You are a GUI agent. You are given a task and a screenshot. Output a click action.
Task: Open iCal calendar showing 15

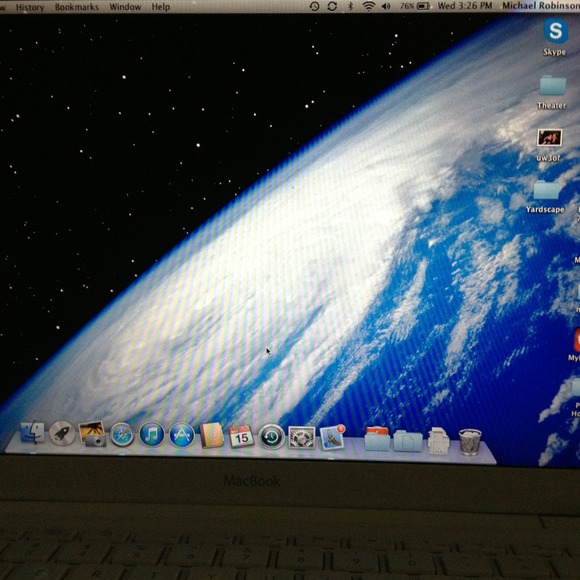[241, 436]
